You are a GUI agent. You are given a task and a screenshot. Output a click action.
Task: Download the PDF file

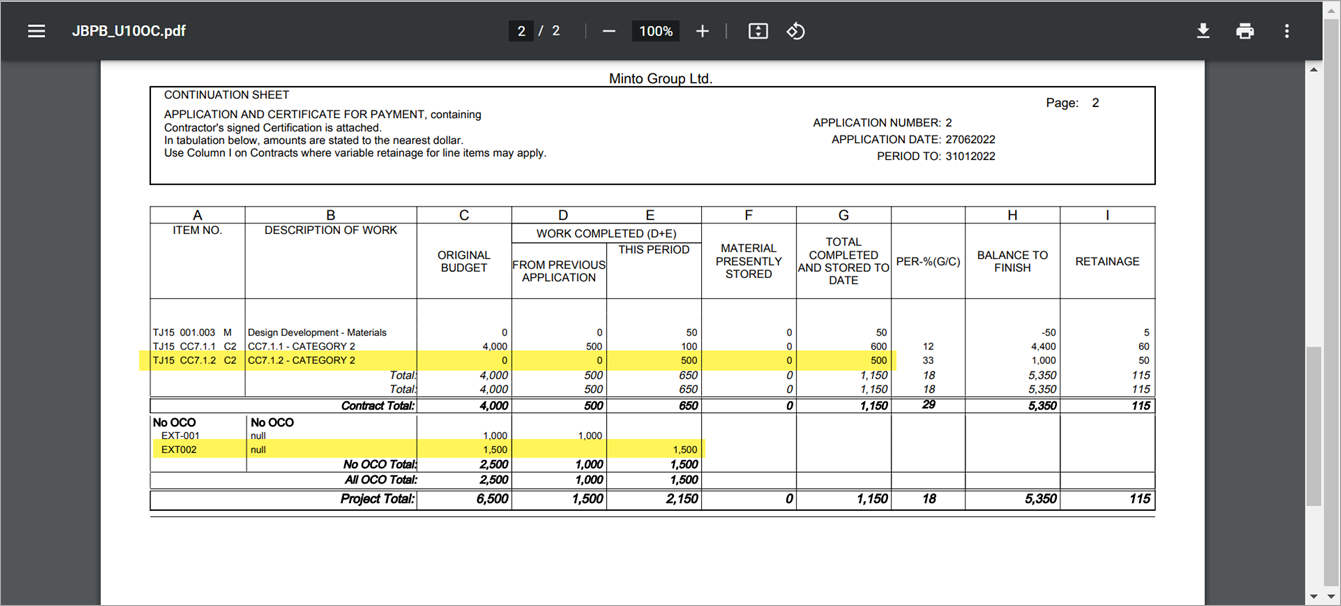click(1203, 31)
